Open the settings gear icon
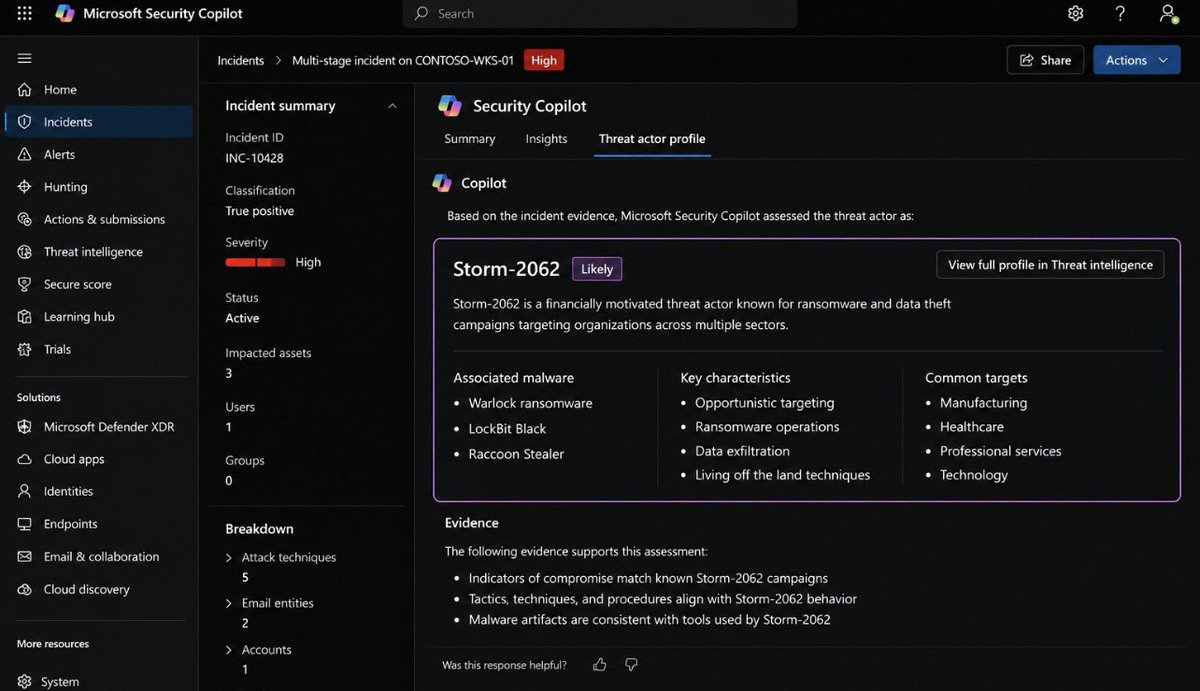Viewport: 1200px width, 691px height. 1076,14
